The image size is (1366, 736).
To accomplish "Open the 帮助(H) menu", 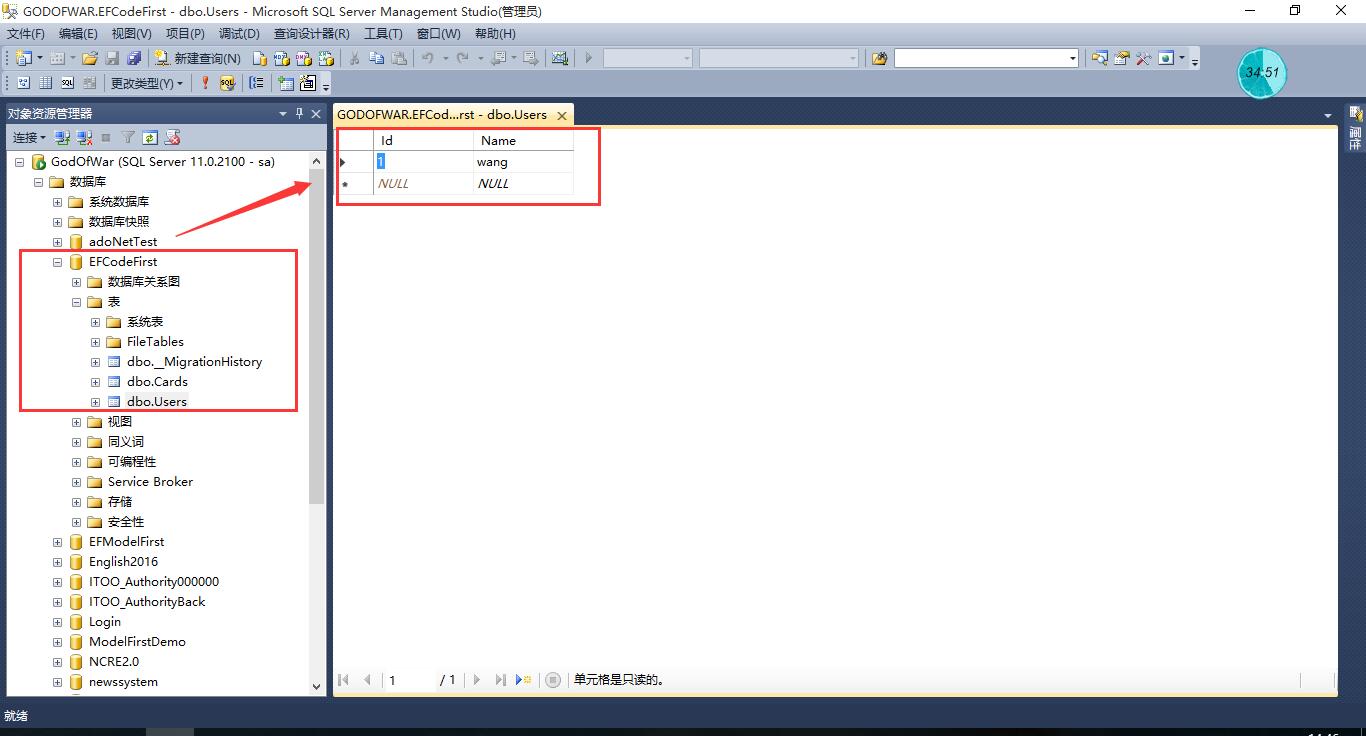I will point(495,33).
